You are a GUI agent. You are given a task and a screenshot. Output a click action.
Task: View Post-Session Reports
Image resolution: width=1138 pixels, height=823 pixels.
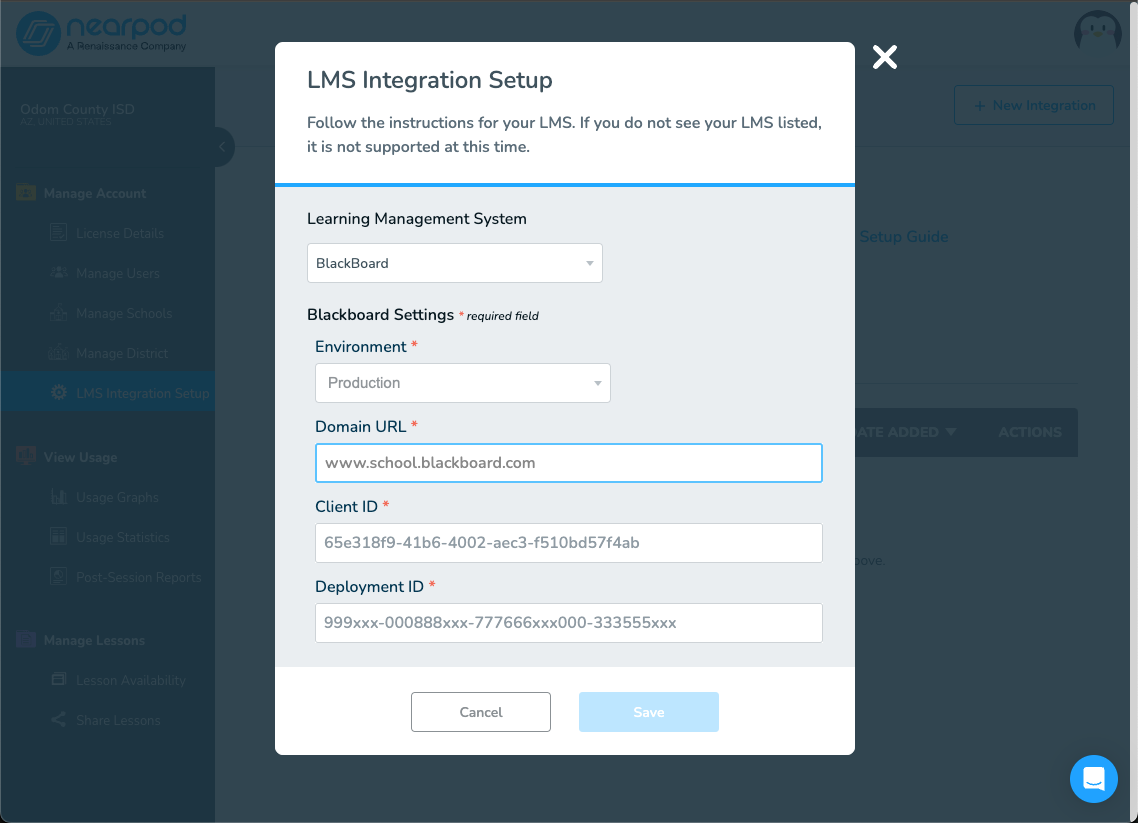(139, 577)
